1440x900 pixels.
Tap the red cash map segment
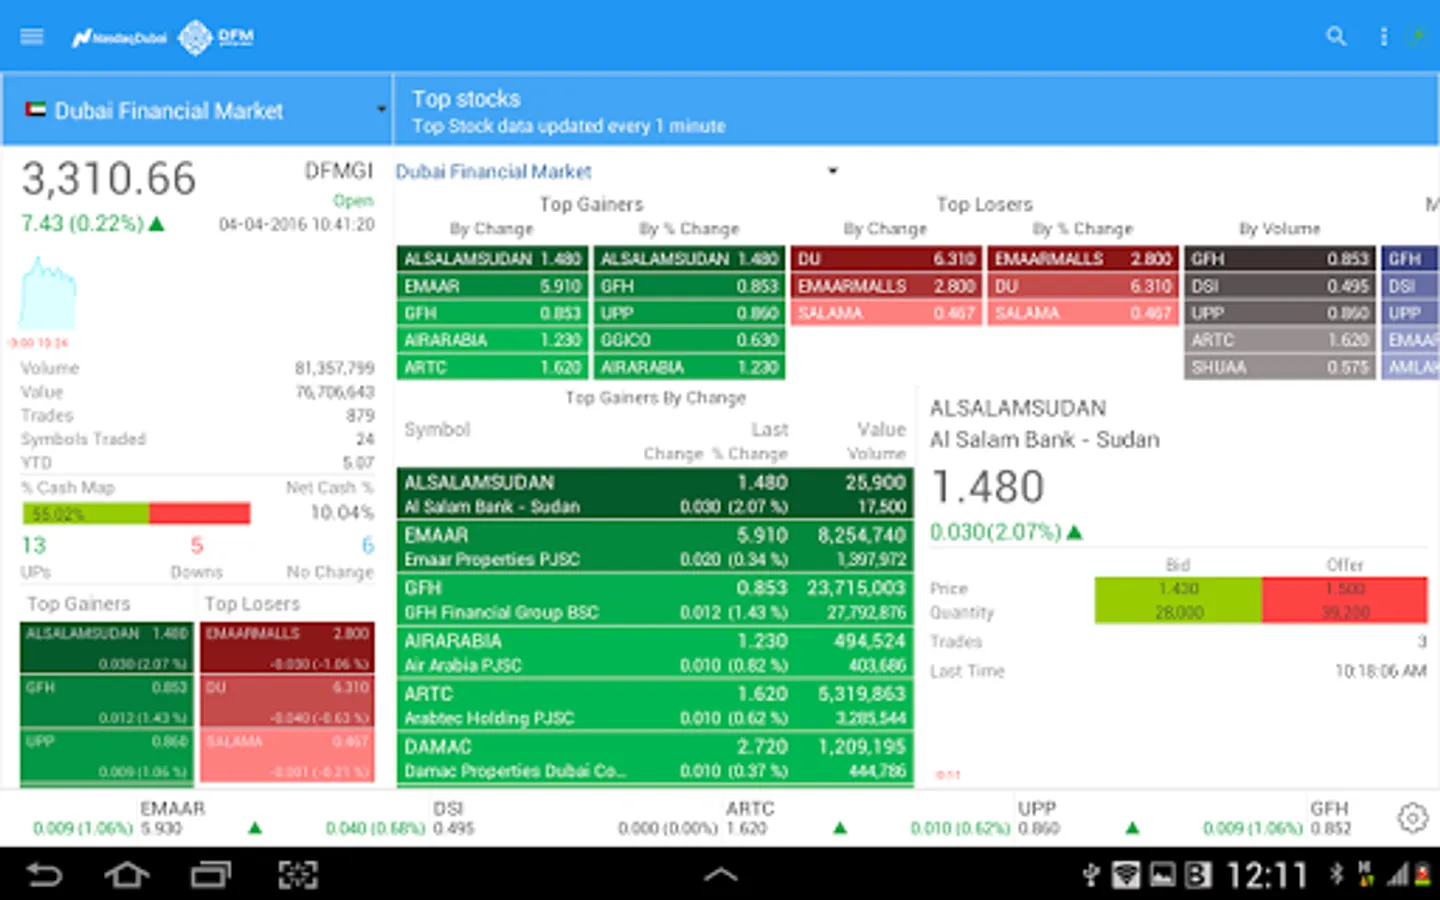(200, 514)
